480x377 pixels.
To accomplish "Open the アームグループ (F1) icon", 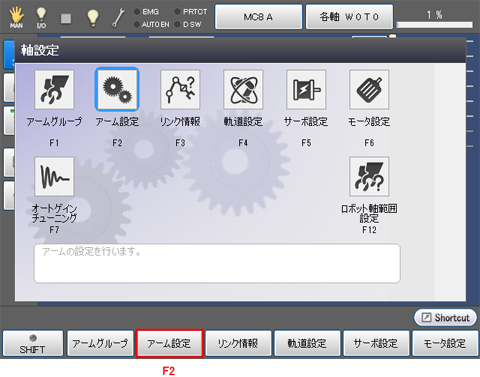I will coord(54,90).
